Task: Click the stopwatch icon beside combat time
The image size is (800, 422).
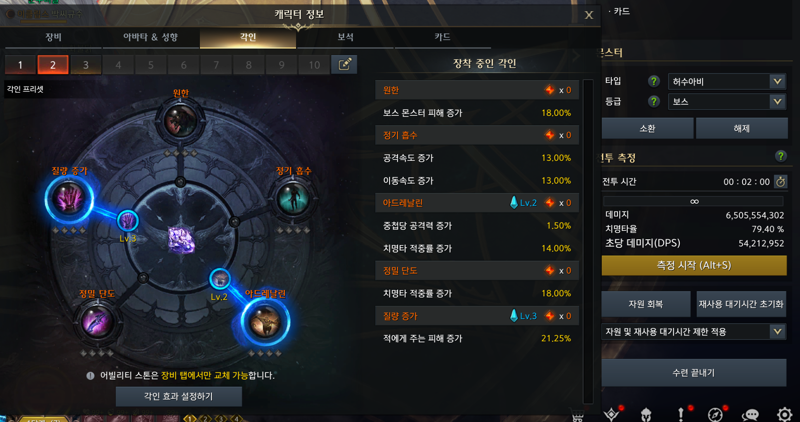Action: 780,181
